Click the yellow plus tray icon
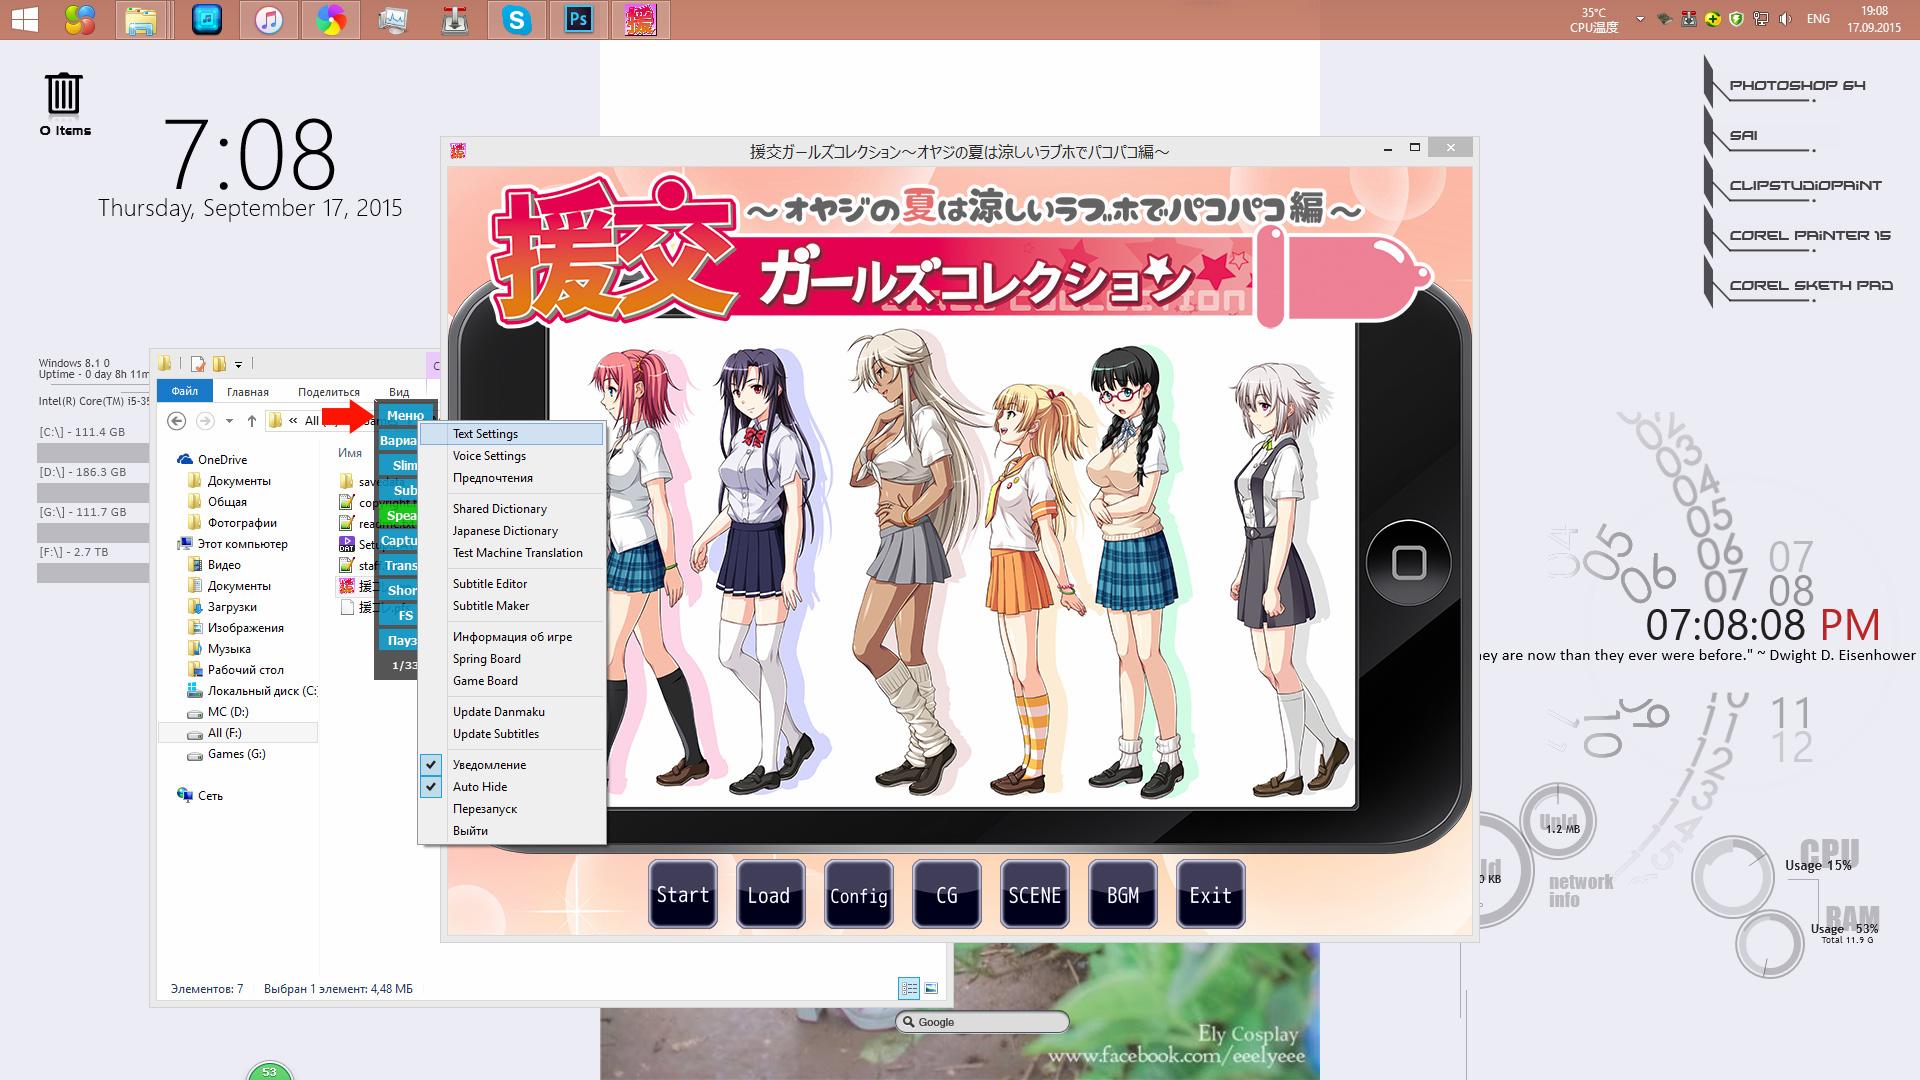Image resolution: width=1920 pixels, height=1080 pixels. (1713, 19)
